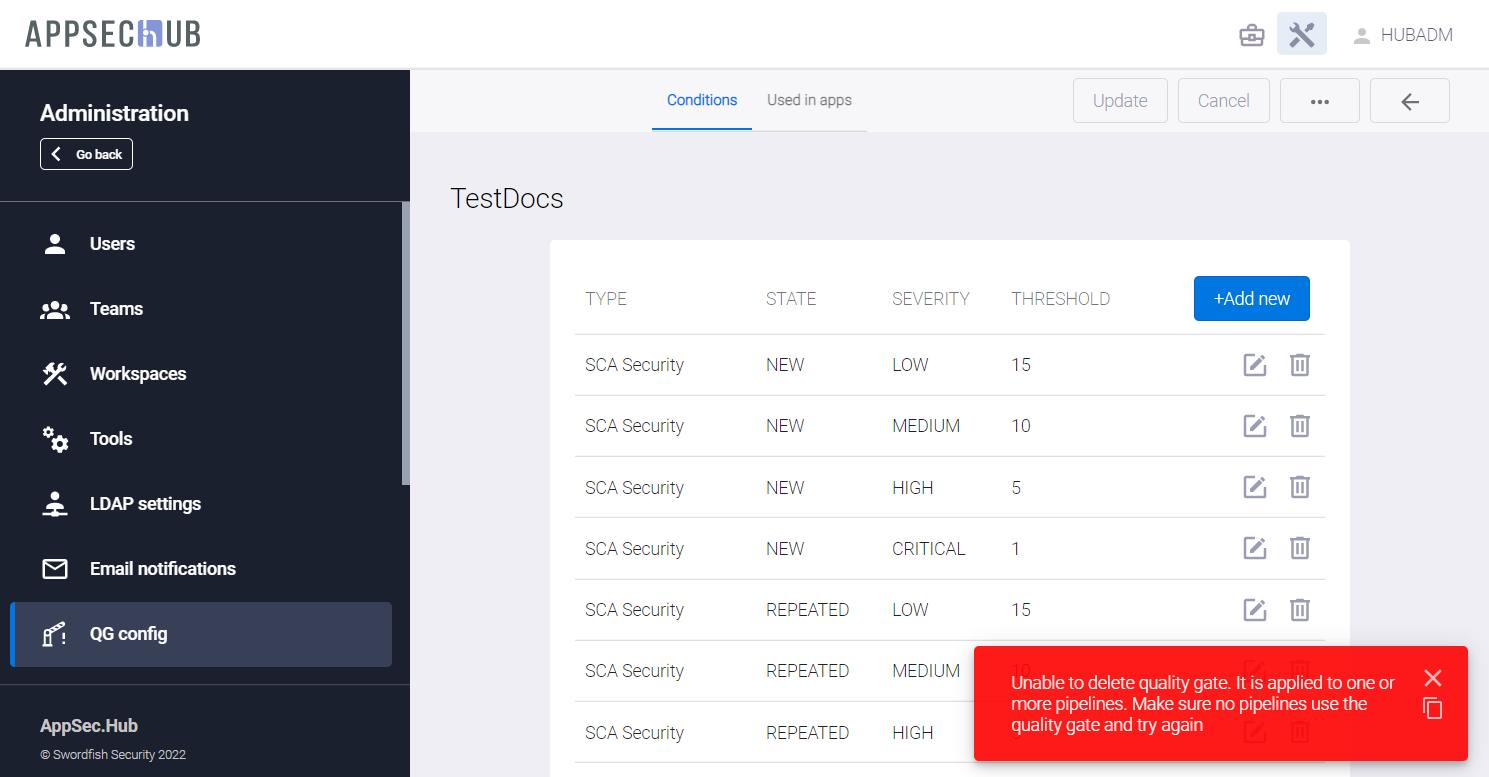Dismiss the red error notification
Screen dimensions: 1489x777
[1433, 678]
